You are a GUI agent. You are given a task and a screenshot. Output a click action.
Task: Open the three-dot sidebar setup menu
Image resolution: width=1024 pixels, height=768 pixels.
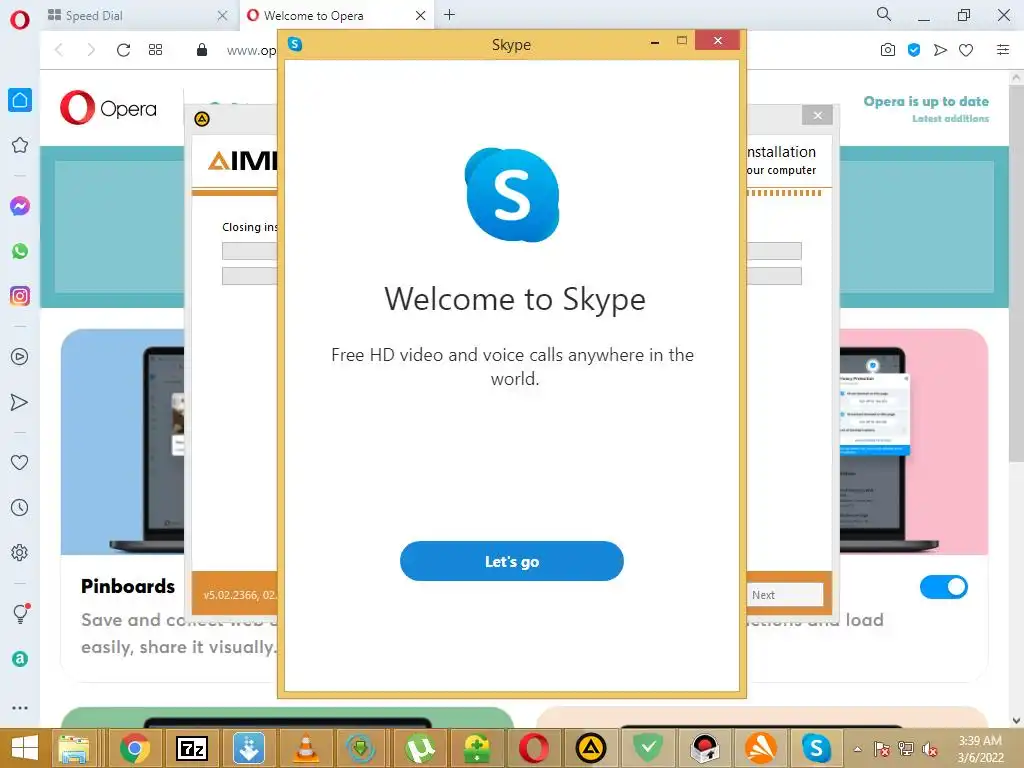click(x=20, y=708)
